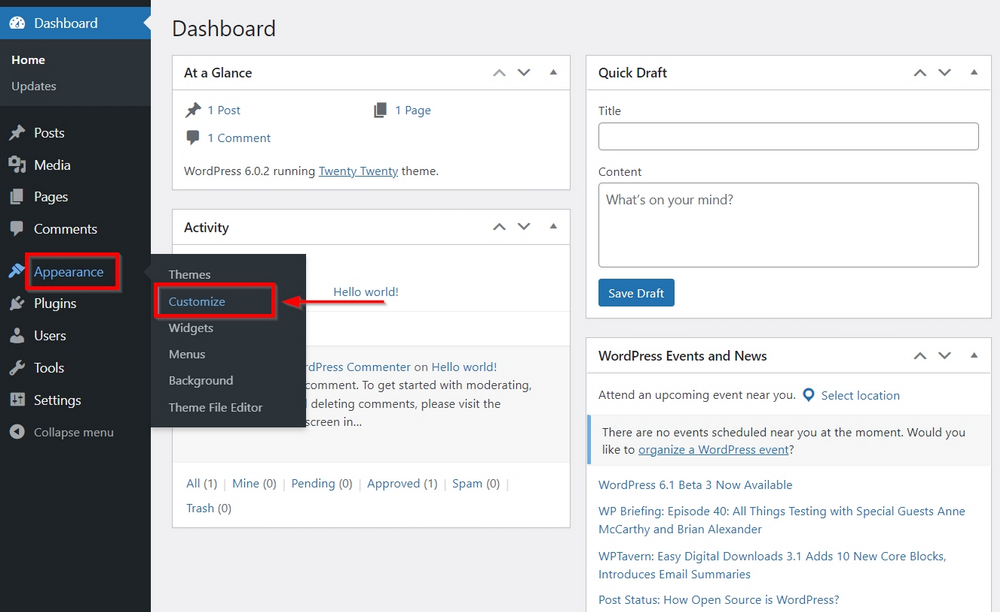Image resolution: width=1000 pixels, height=612 pixels.
Task: Click the Select location link
Action: tap(860, 395)
